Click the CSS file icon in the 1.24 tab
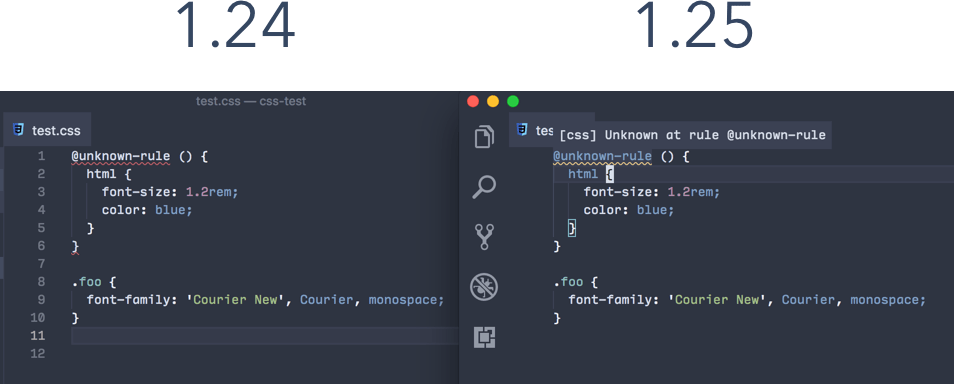Screen dimensions: 954x384 point(19,130)
